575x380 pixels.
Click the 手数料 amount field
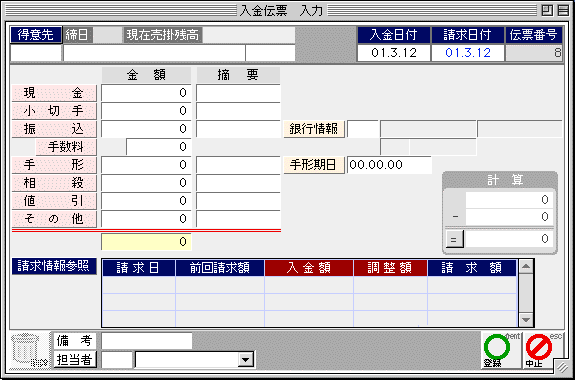159,147
